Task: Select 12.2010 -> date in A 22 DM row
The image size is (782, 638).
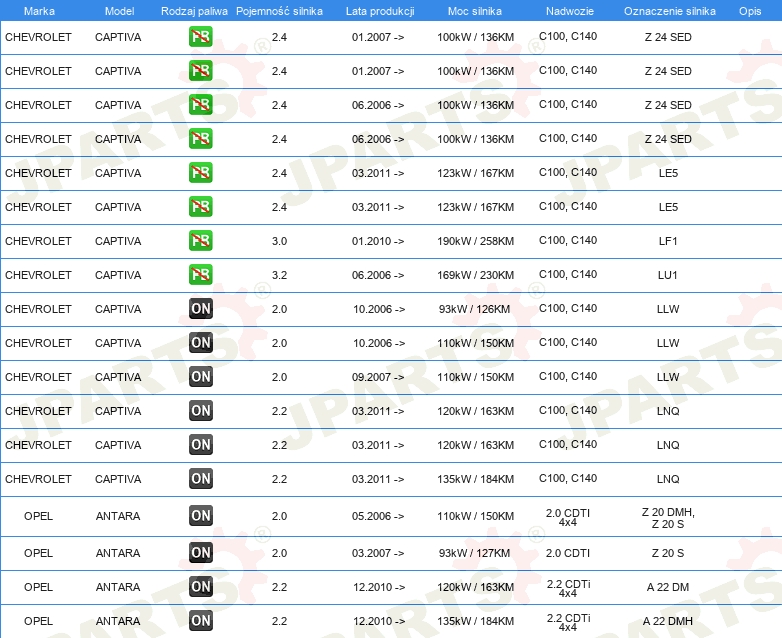Action: click(379, 587)
